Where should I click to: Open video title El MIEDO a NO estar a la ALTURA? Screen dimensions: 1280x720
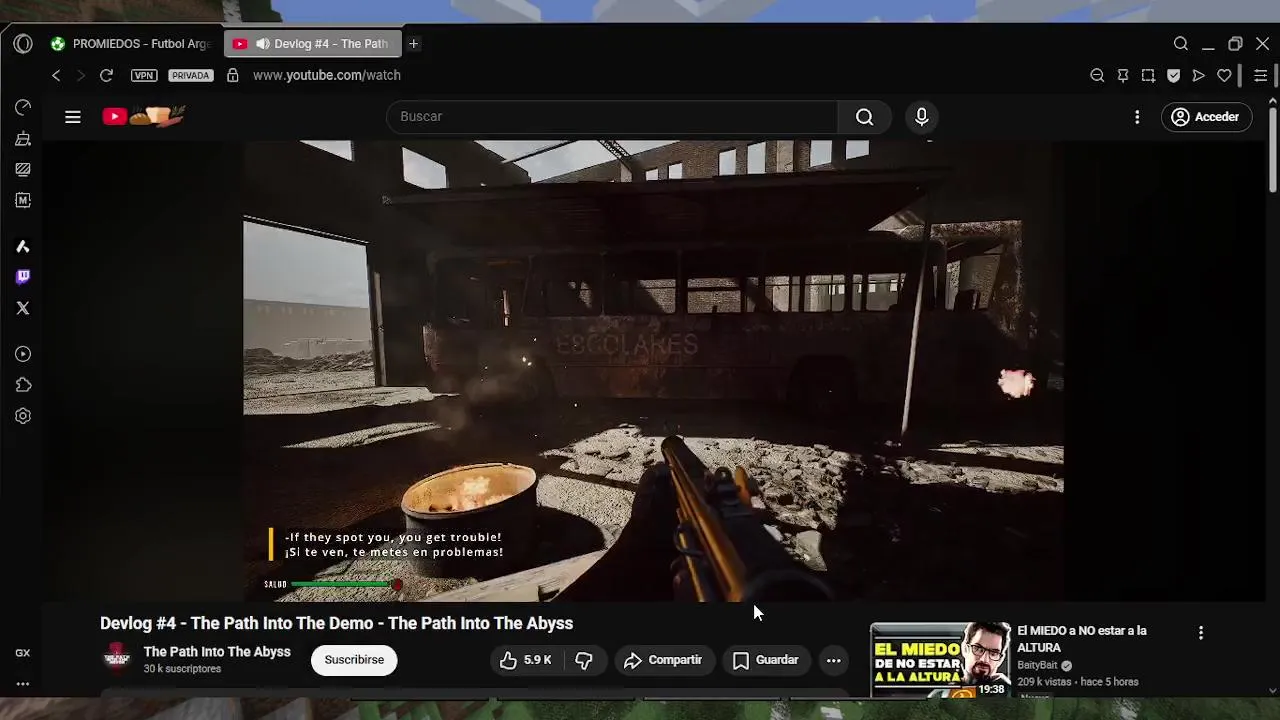click(x=1082, y=639)
